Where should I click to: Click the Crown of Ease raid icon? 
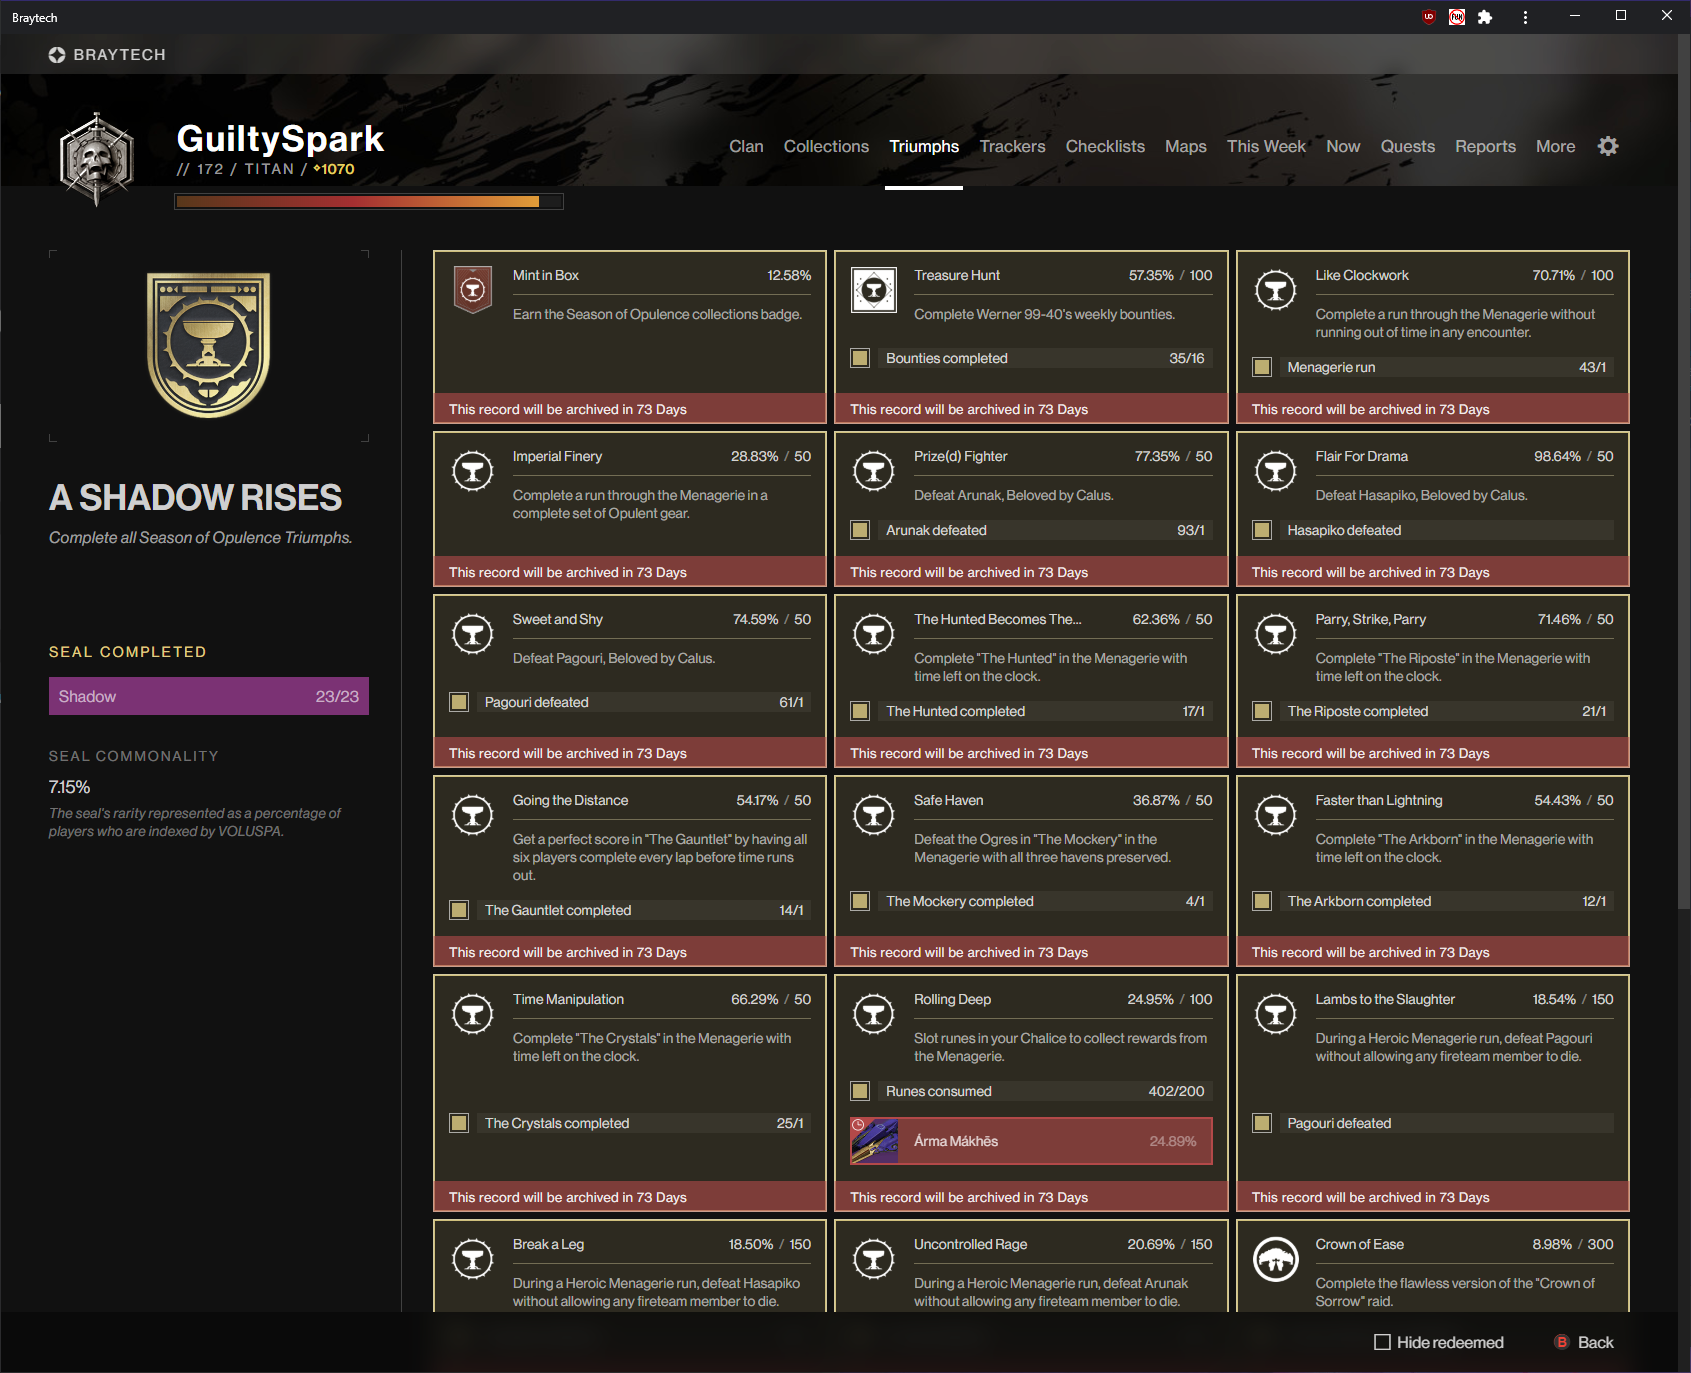[1276, 1259]
